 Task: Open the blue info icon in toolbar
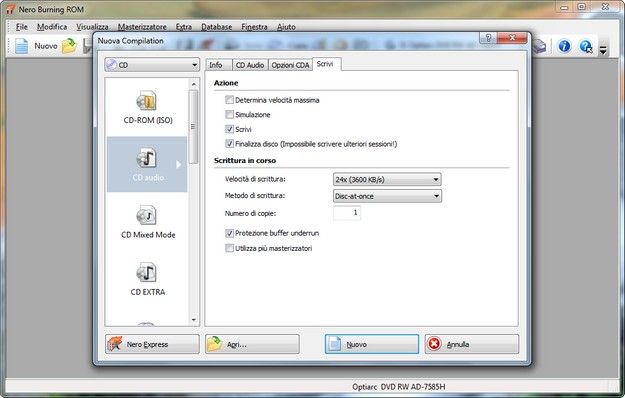(x=564, y=46)
